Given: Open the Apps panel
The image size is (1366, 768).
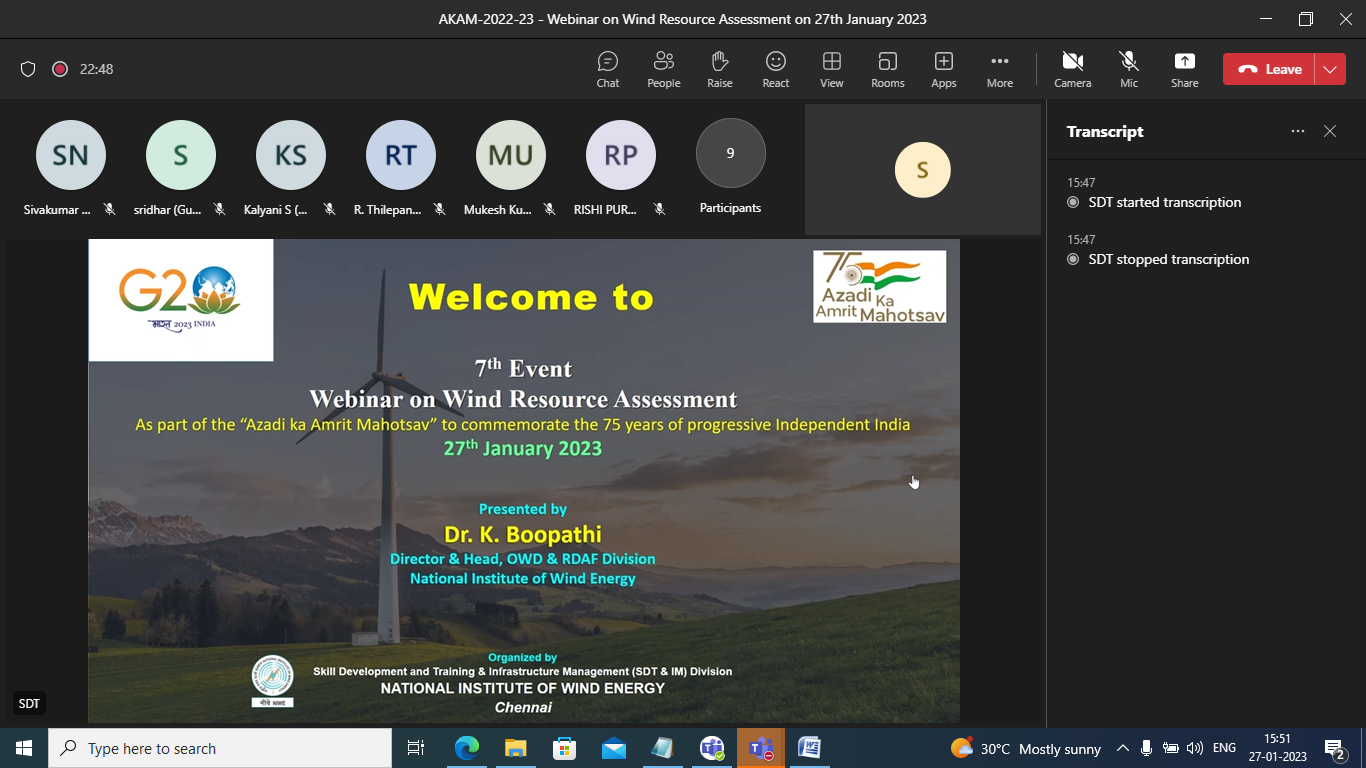Looking at the screenshot, I should tap(943, 69).
